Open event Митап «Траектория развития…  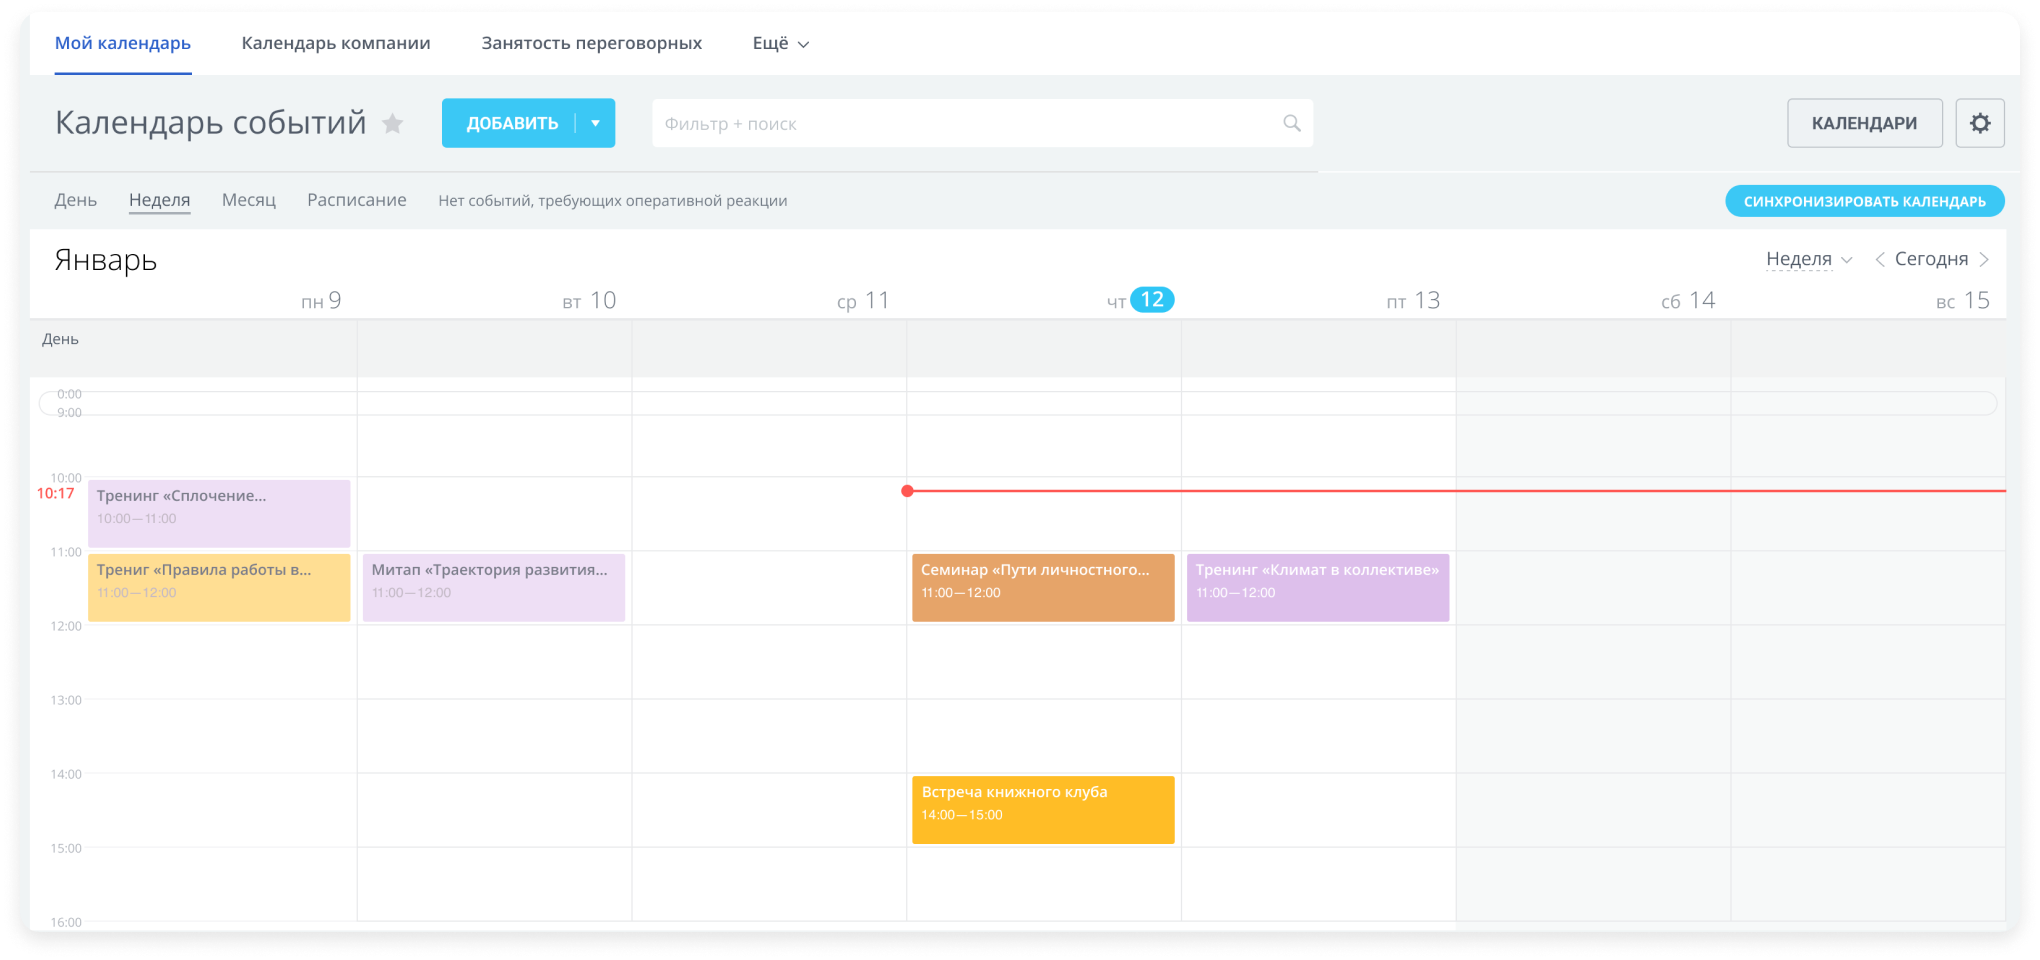tap(494, 587)
